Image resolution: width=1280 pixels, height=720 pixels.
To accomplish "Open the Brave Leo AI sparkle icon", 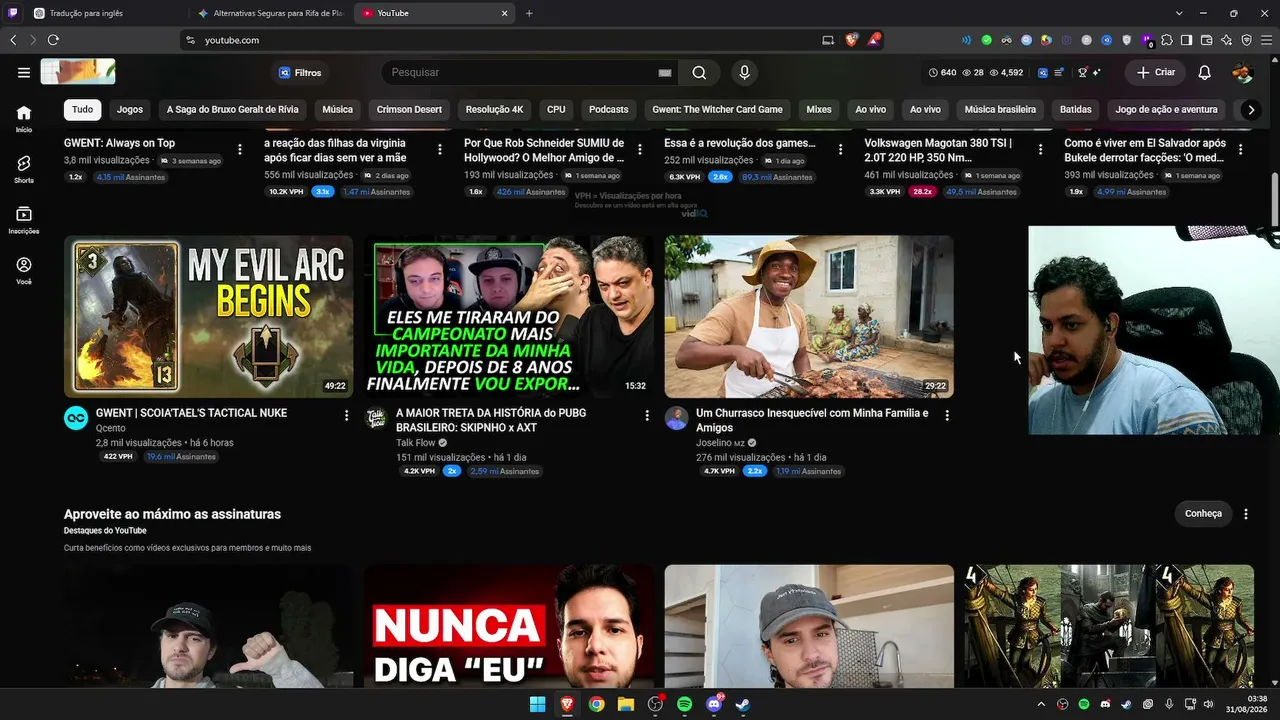I will click(x=1226, y=40).
